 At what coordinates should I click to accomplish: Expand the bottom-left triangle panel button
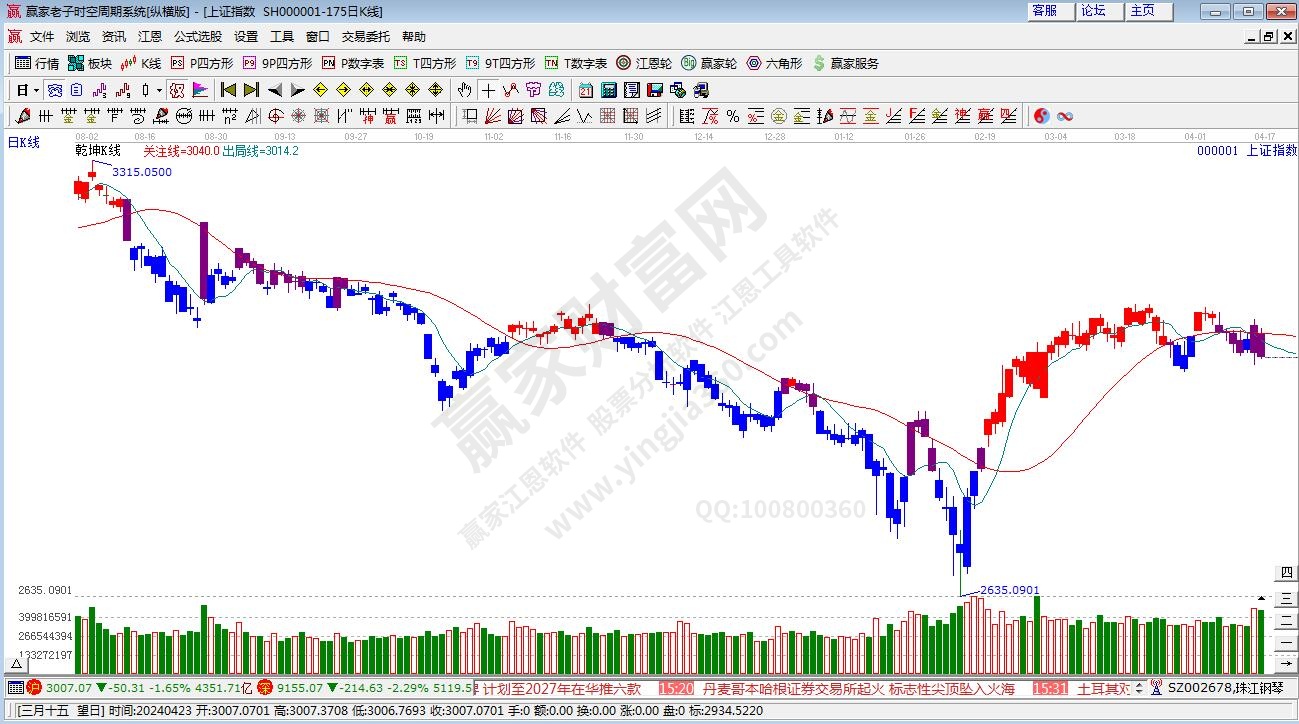[x=16, y=663]
